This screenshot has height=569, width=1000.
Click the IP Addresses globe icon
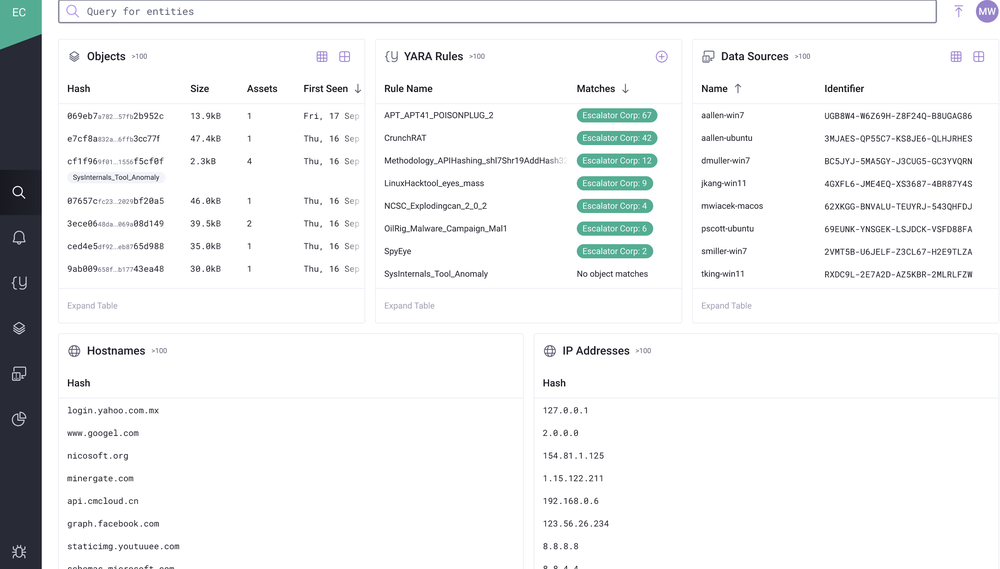(550, 351)
